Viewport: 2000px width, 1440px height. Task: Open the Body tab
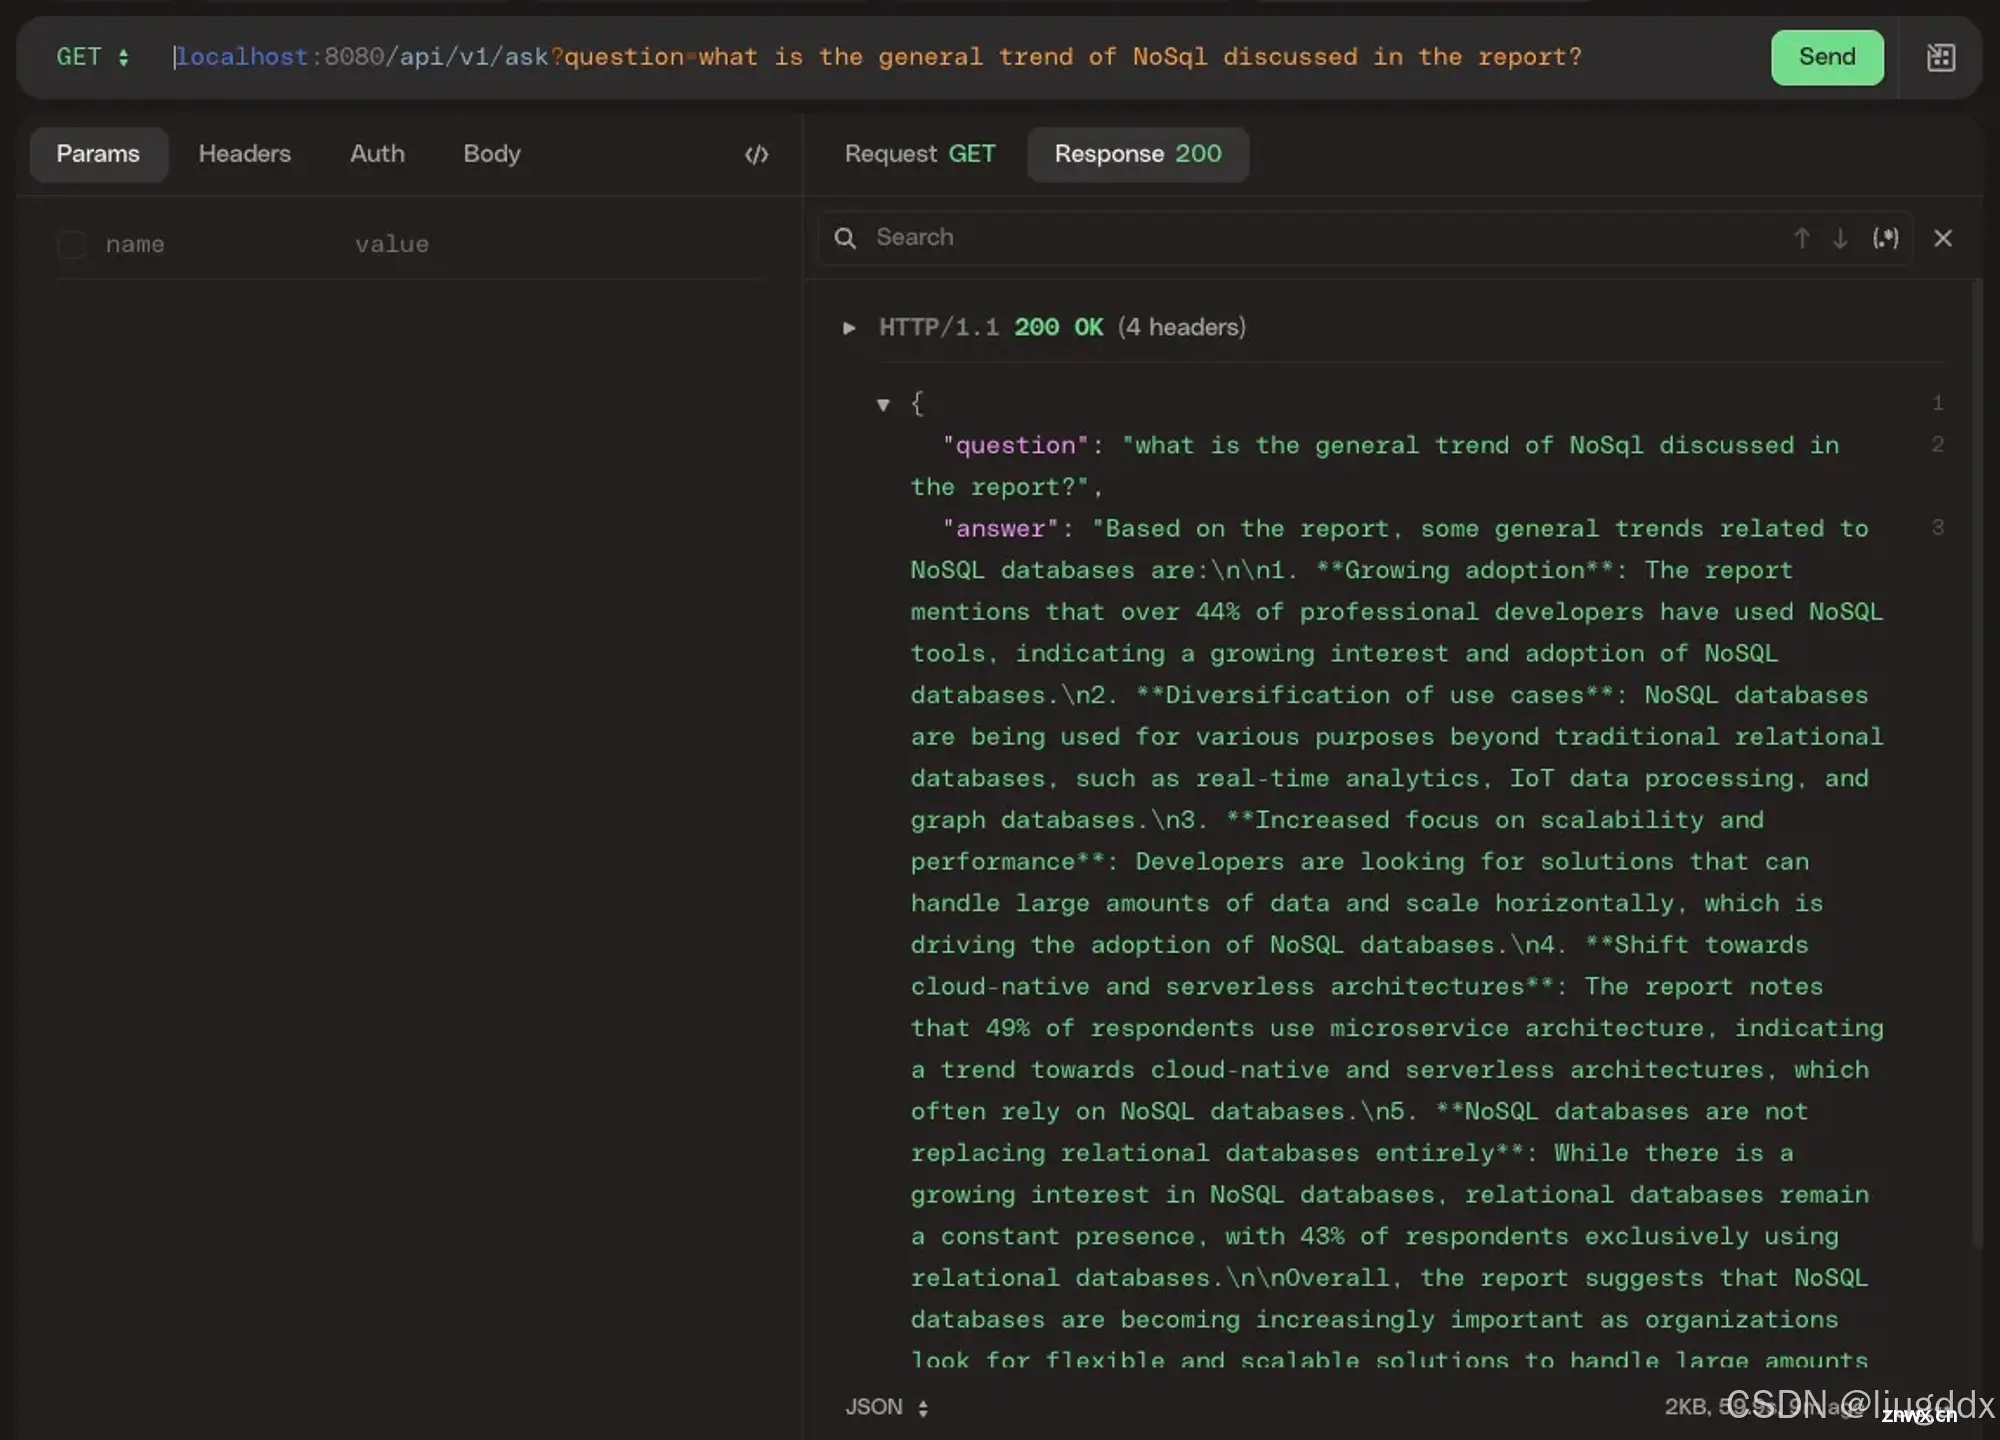(x=491, y=154)
